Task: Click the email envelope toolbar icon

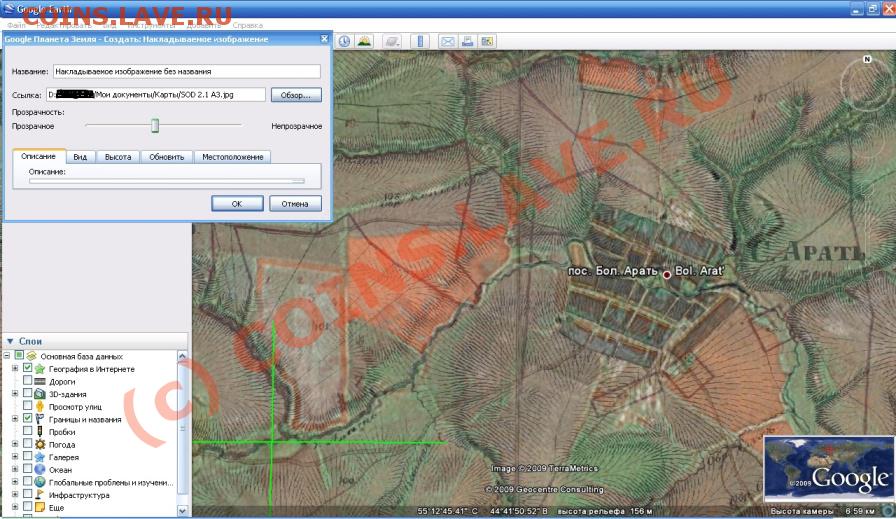Action: 447,41
